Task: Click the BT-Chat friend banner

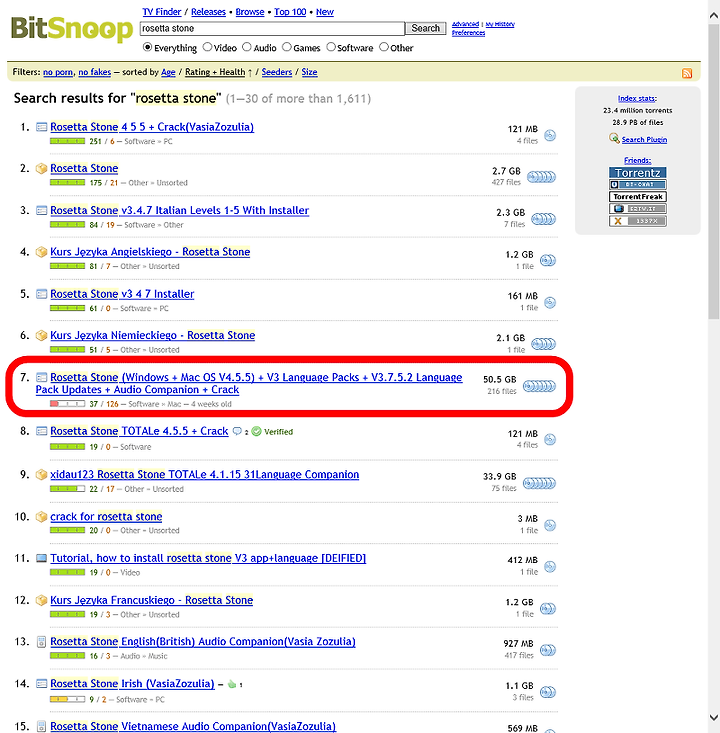Action: (638, 184)
